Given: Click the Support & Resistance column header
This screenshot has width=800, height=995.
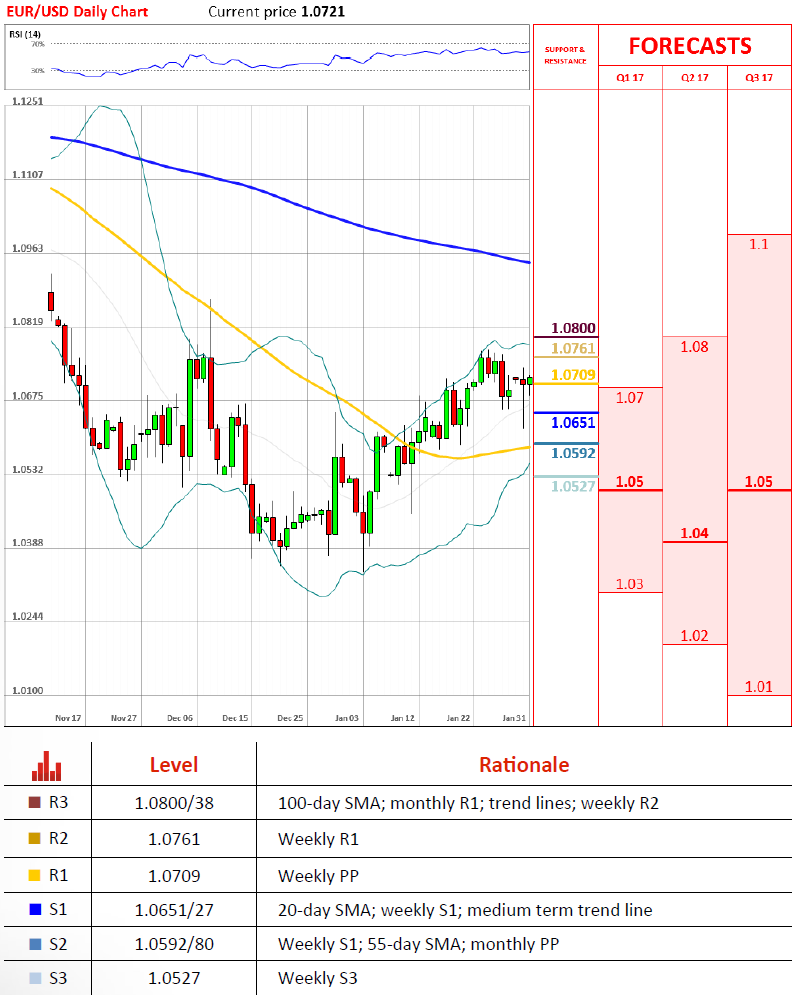Looking at the screenshot, I should tap(565, 55).
